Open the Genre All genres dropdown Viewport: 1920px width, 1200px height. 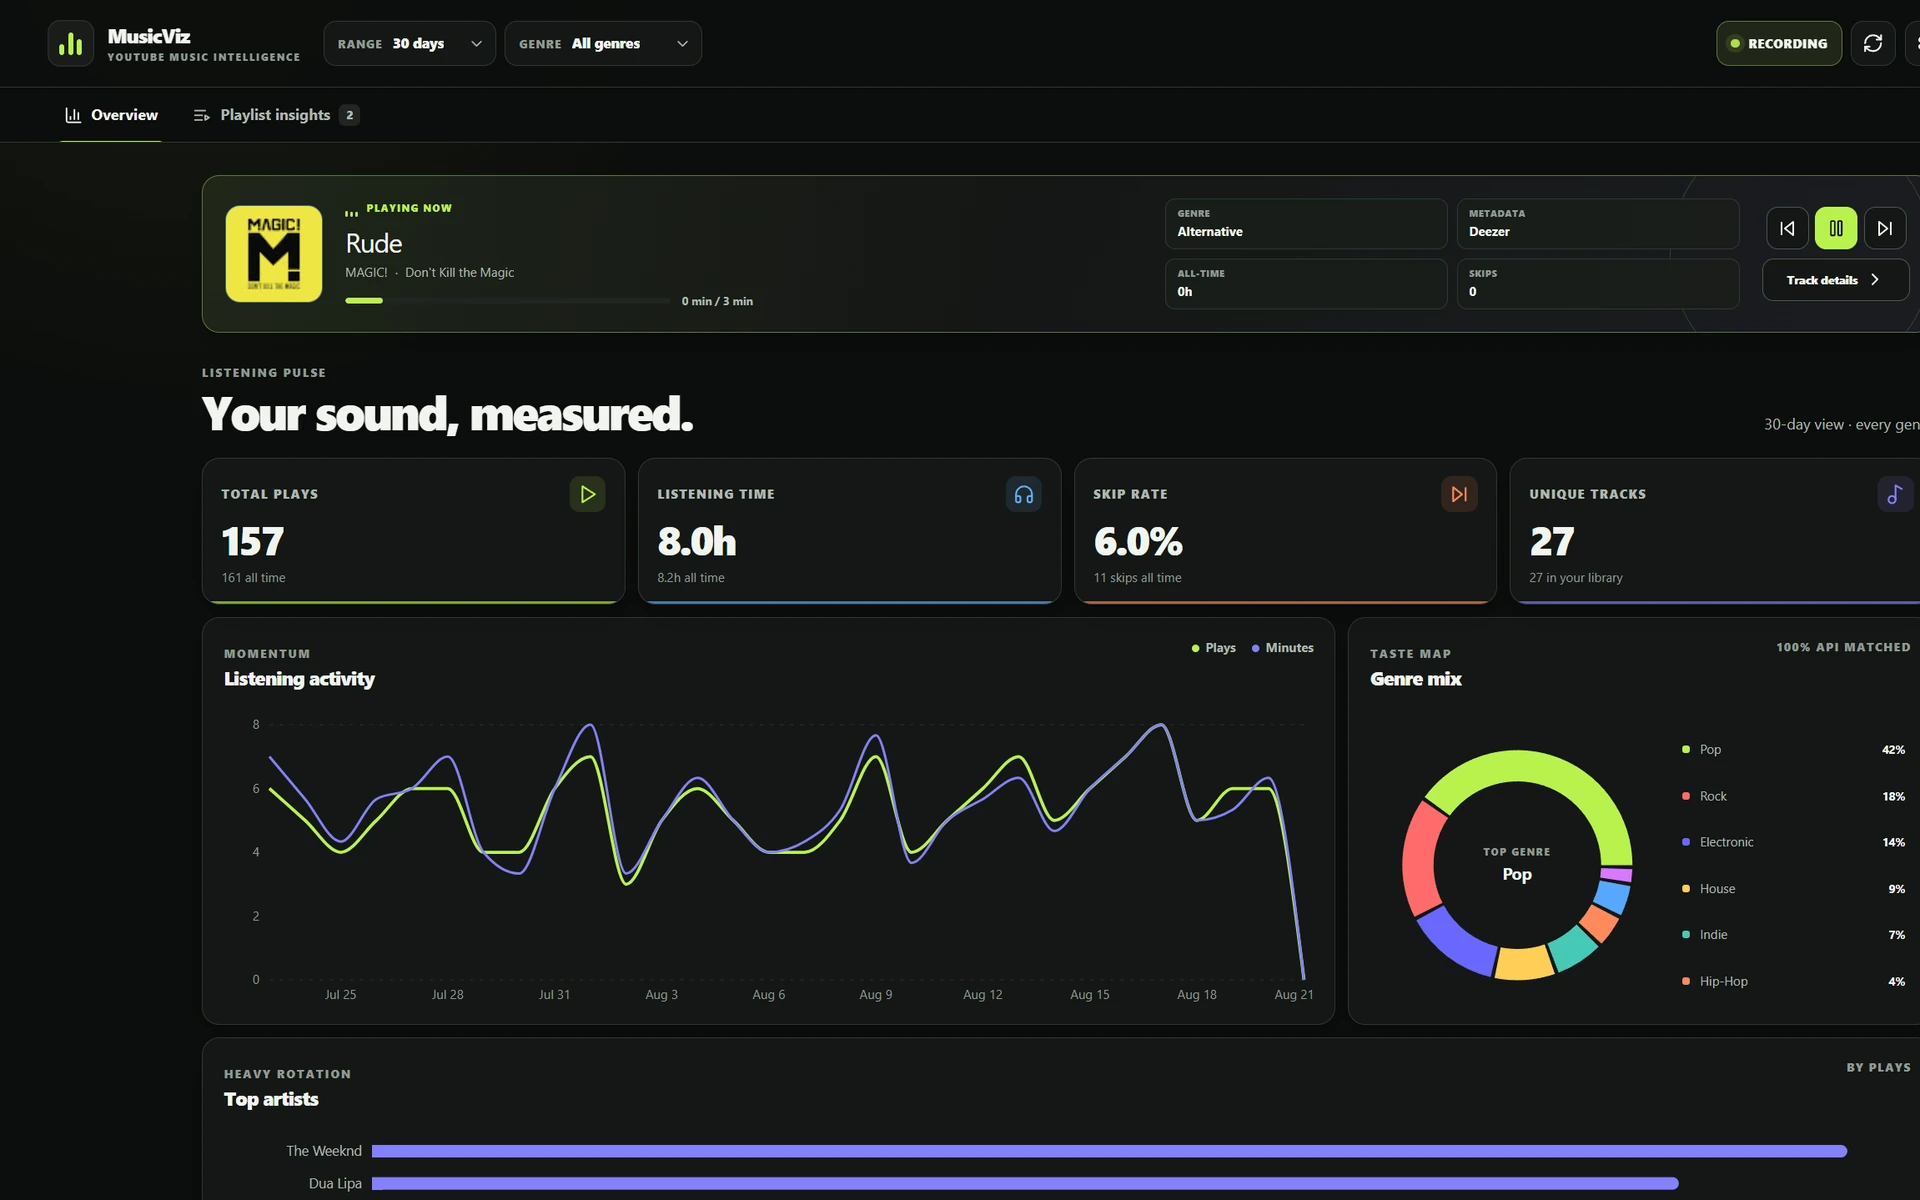click(x=603, y=44)
